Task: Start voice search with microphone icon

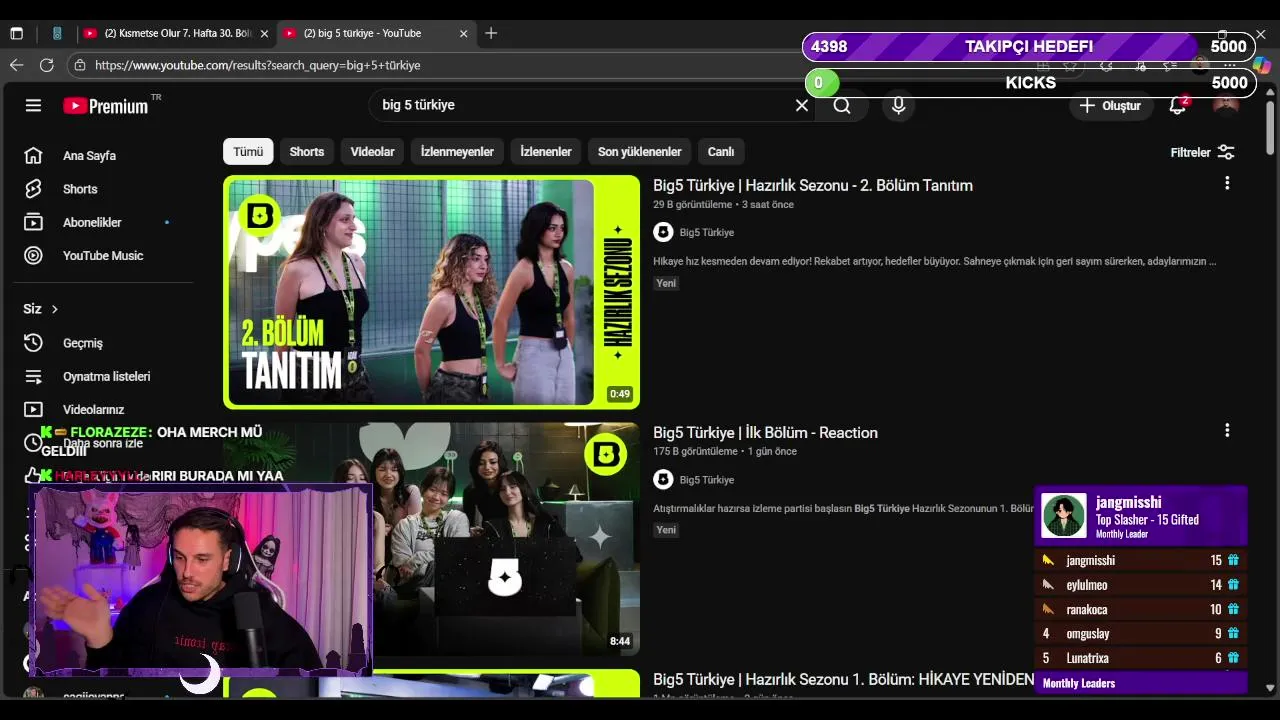Action: (898, 105)
